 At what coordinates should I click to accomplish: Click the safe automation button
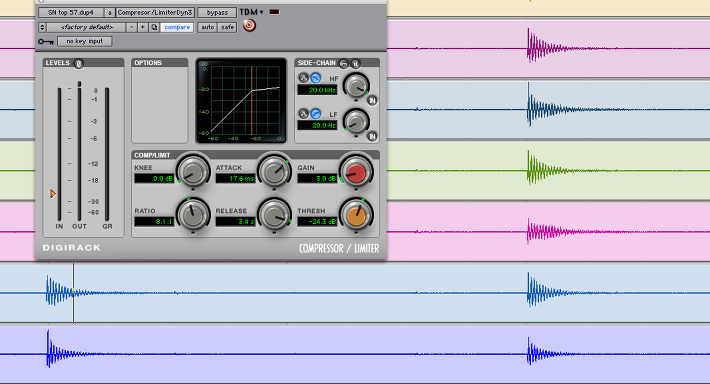click(227, 27)
